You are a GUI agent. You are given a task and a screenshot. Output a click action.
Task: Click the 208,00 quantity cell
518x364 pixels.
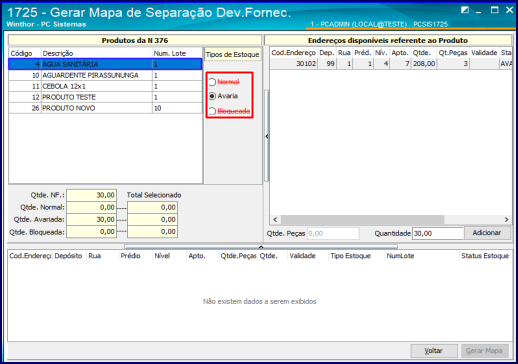tap(424, 64)
